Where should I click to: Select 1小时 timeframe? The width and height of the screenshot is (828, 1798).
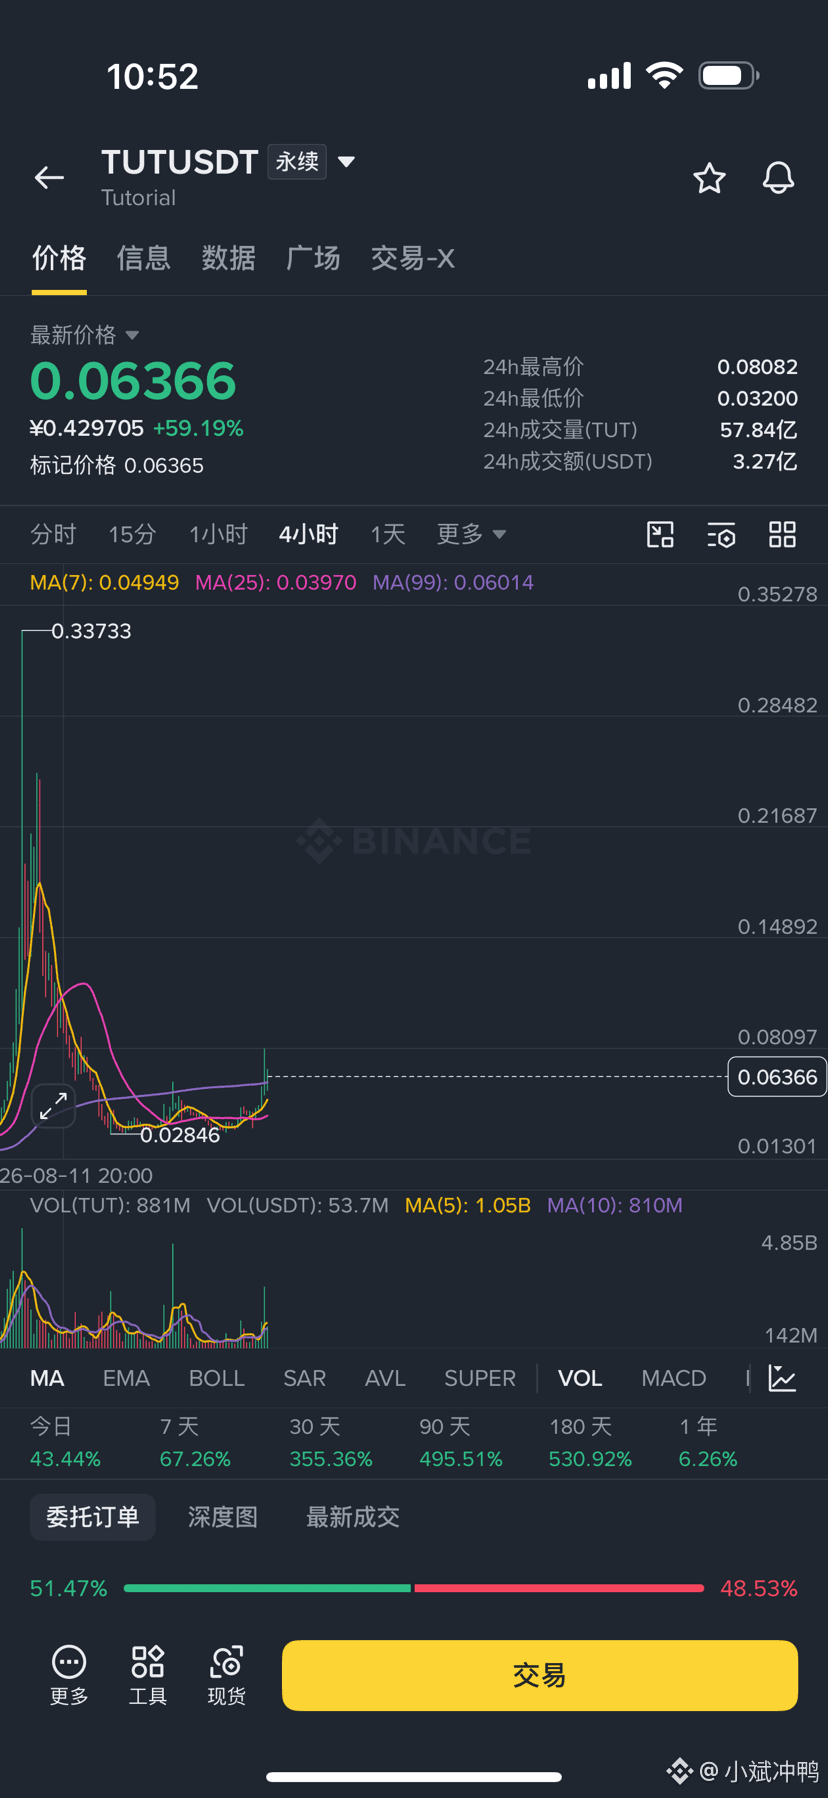[218, 535]
